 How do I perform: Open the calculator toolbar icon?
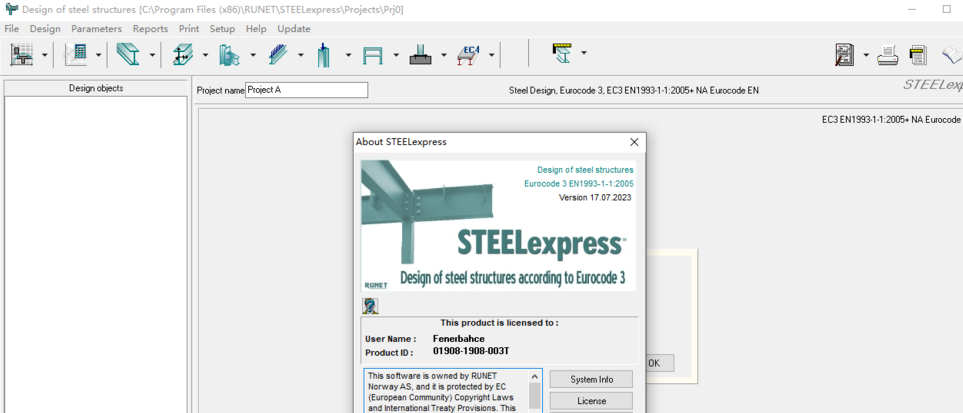(76, 55)
